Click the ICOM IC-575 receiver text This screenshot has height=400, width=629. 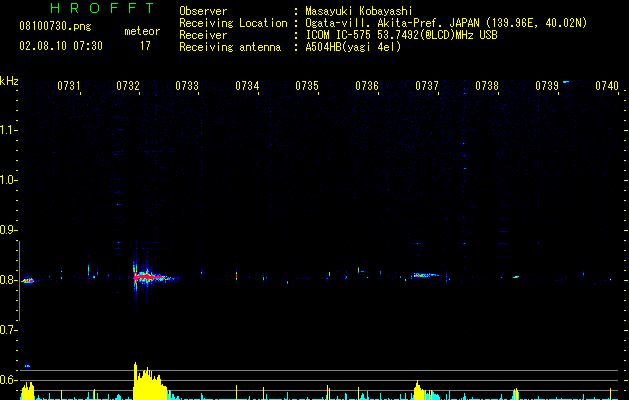click(x=401, y=35)
